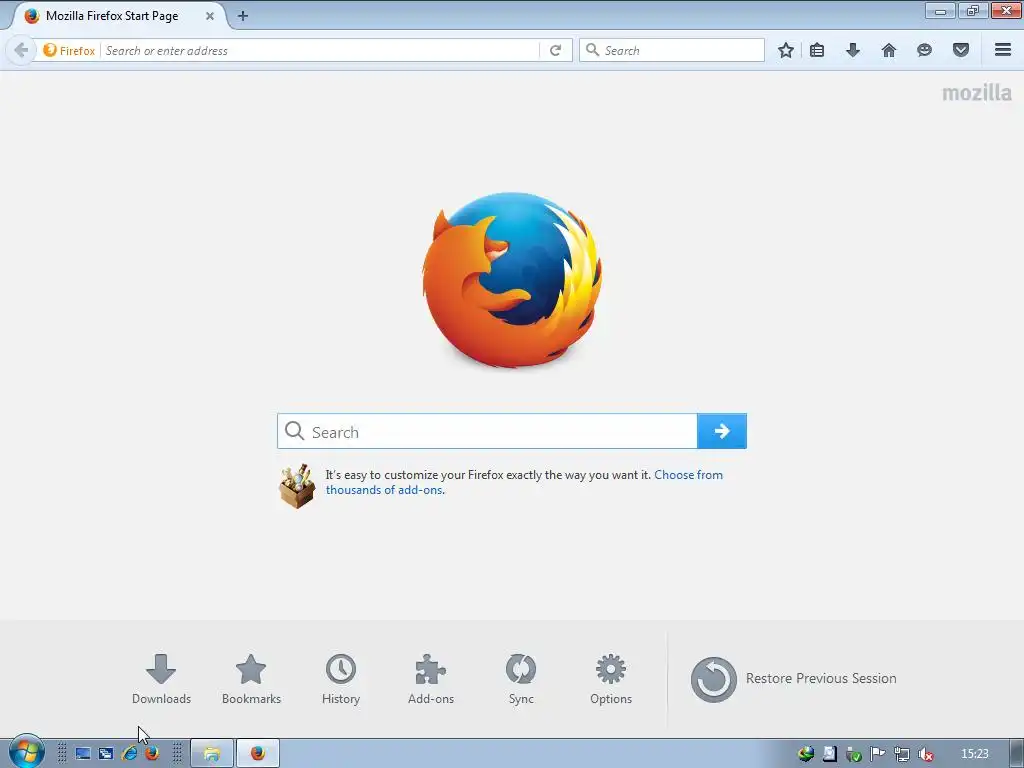Open Options from start page launcher
Screen dimensions: 1024x768
pyautogui.click(x=611, y=679)
